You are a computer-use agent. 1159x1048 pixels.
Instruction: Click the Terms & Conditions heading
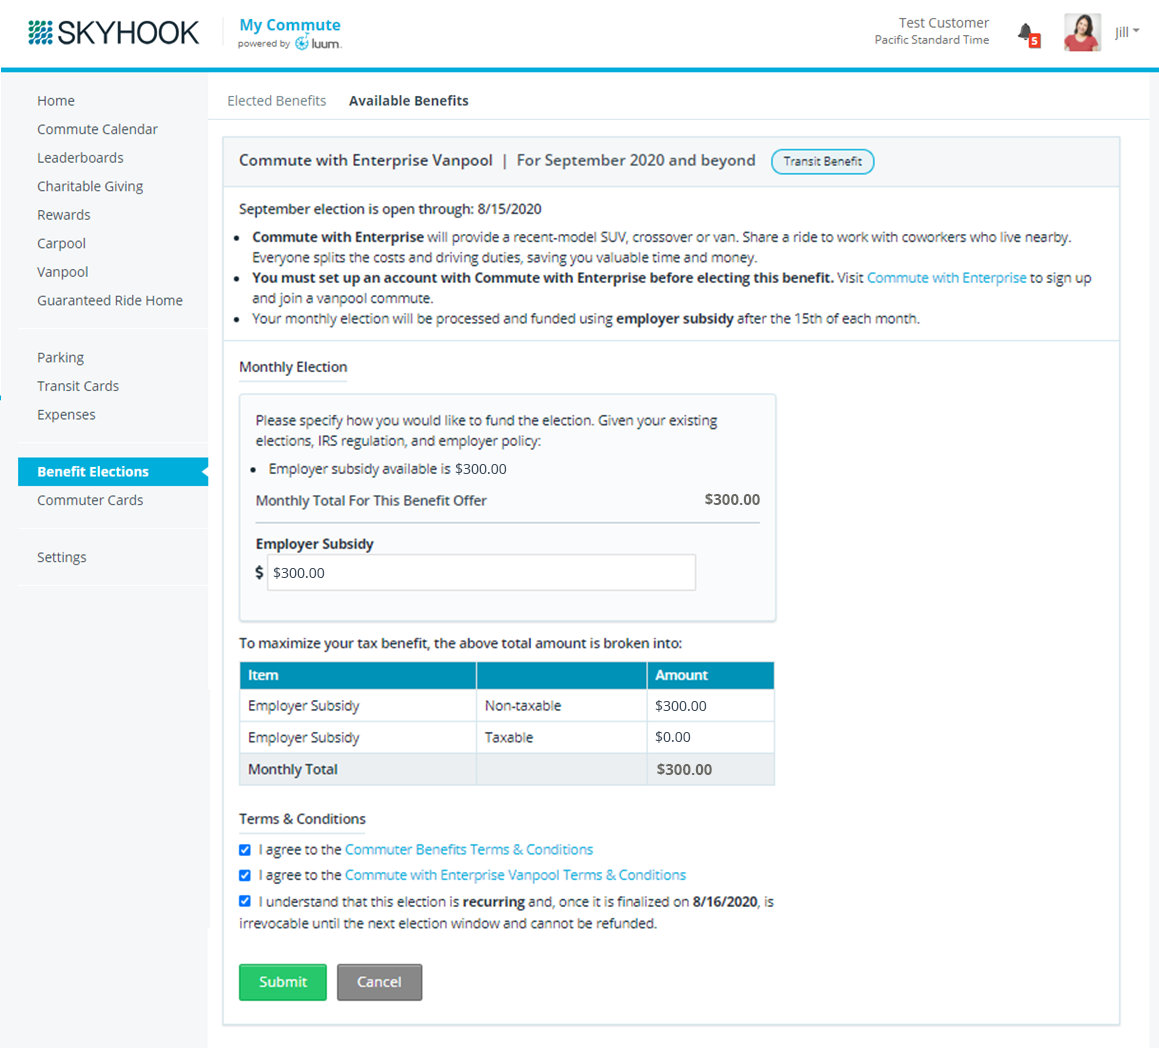tap(302, 819)
